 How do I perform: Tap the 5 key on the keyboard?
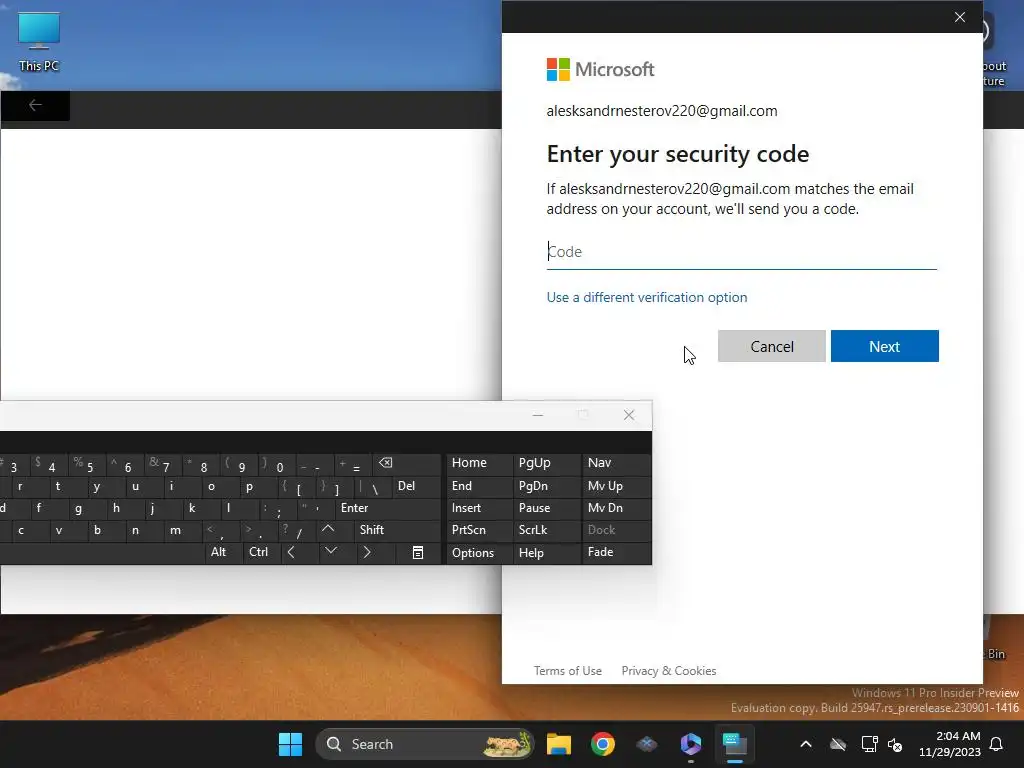click(x=87, y=465)
